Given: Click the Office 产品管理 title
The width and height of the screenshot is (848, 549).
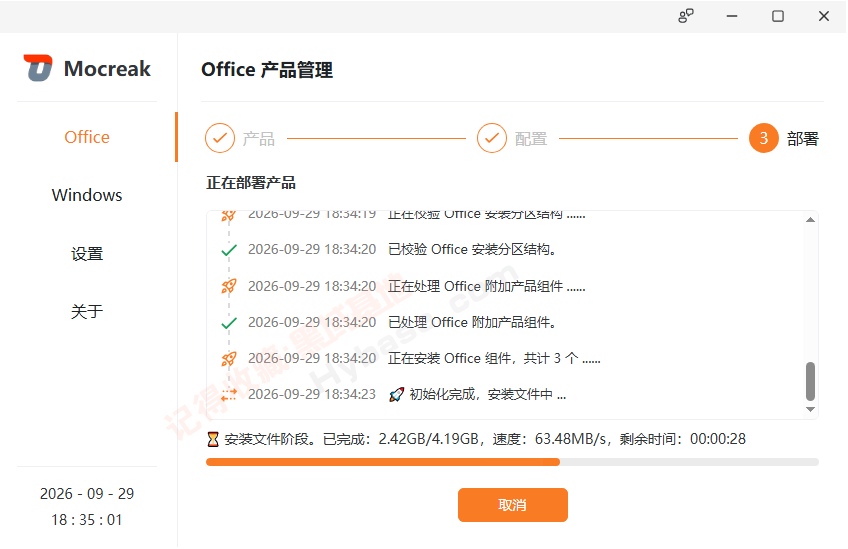Looking at the screenshot, I should [267, 70].
